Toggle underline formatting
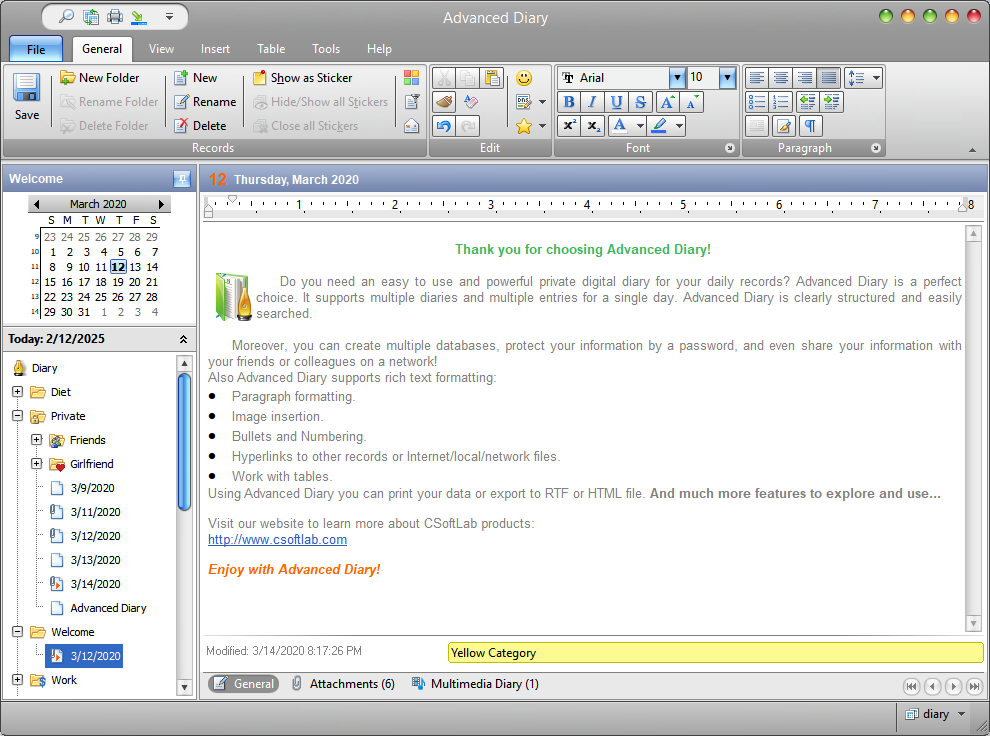 [616, 102]
